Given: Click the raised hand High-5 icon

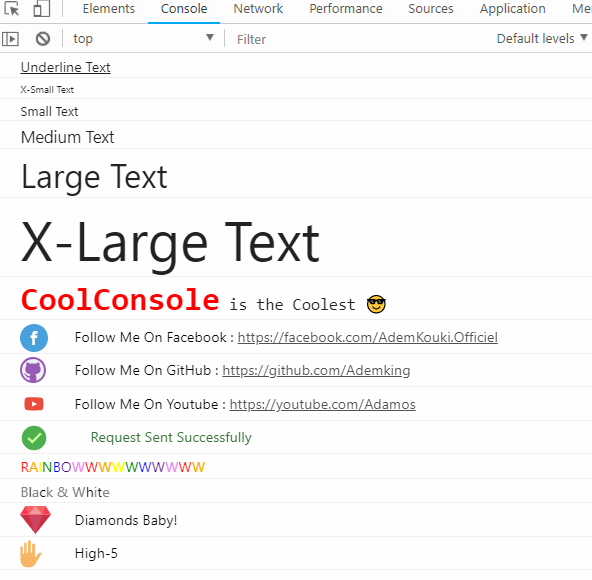Looking at the screenshot, I should pos(31,554).
